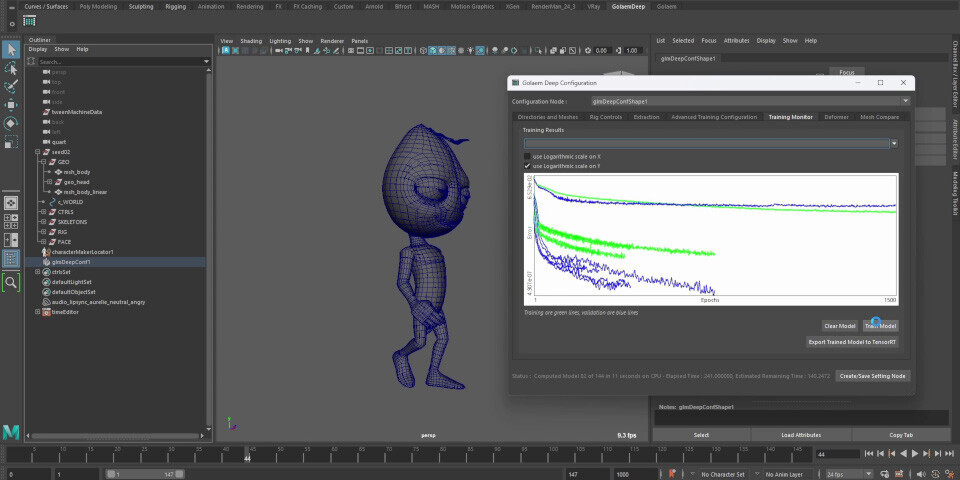Expand the SKELETONS group in Outliner
The height and width of the screenshot is (480, 960).
(43, 222)
